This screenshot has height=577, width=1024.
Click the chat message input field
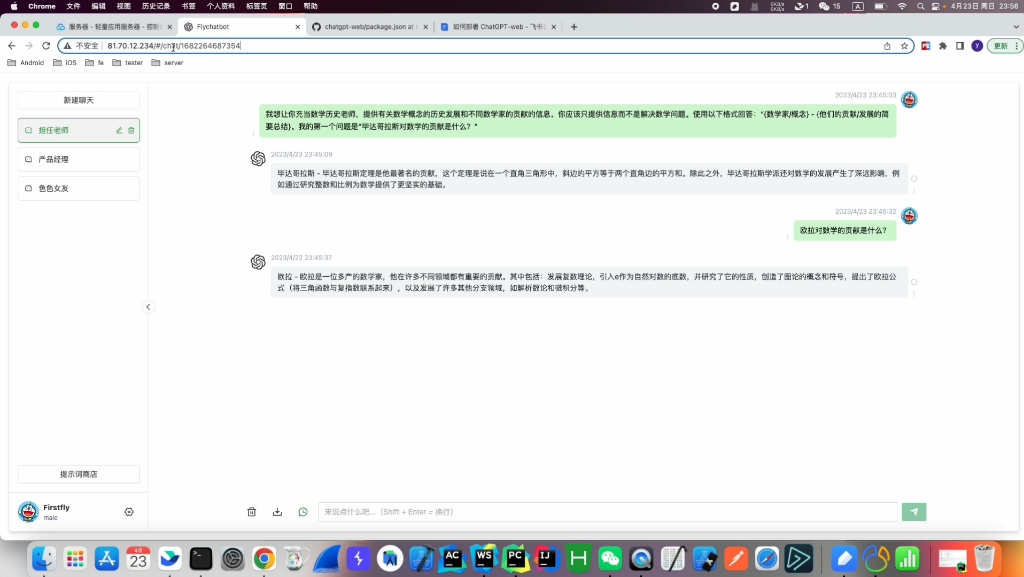point(600,511)
